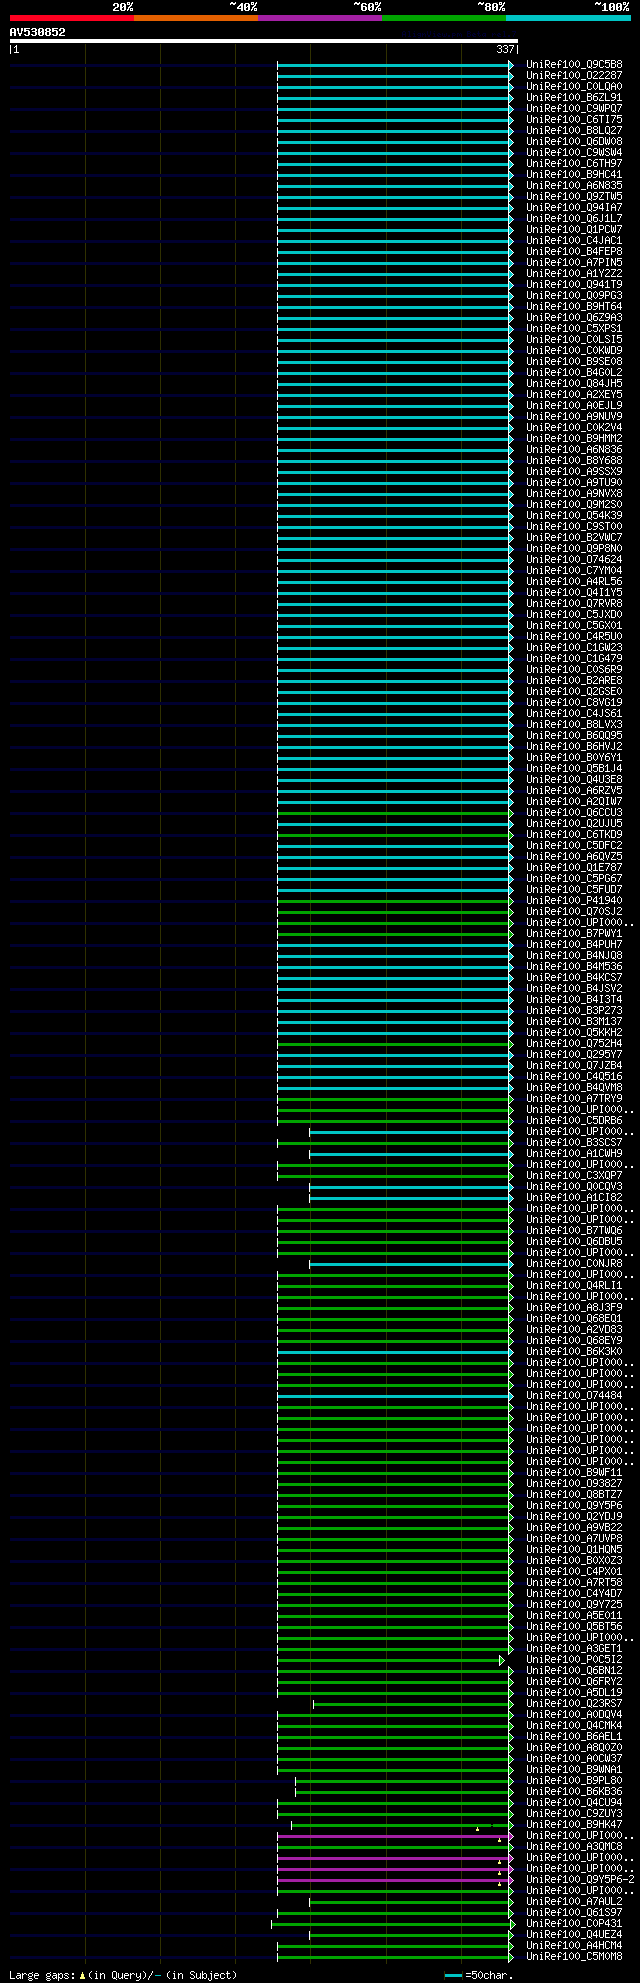Choose the UniRef100_A4RL56 label
The image size is (640, 1983).
tap(574, 581)
